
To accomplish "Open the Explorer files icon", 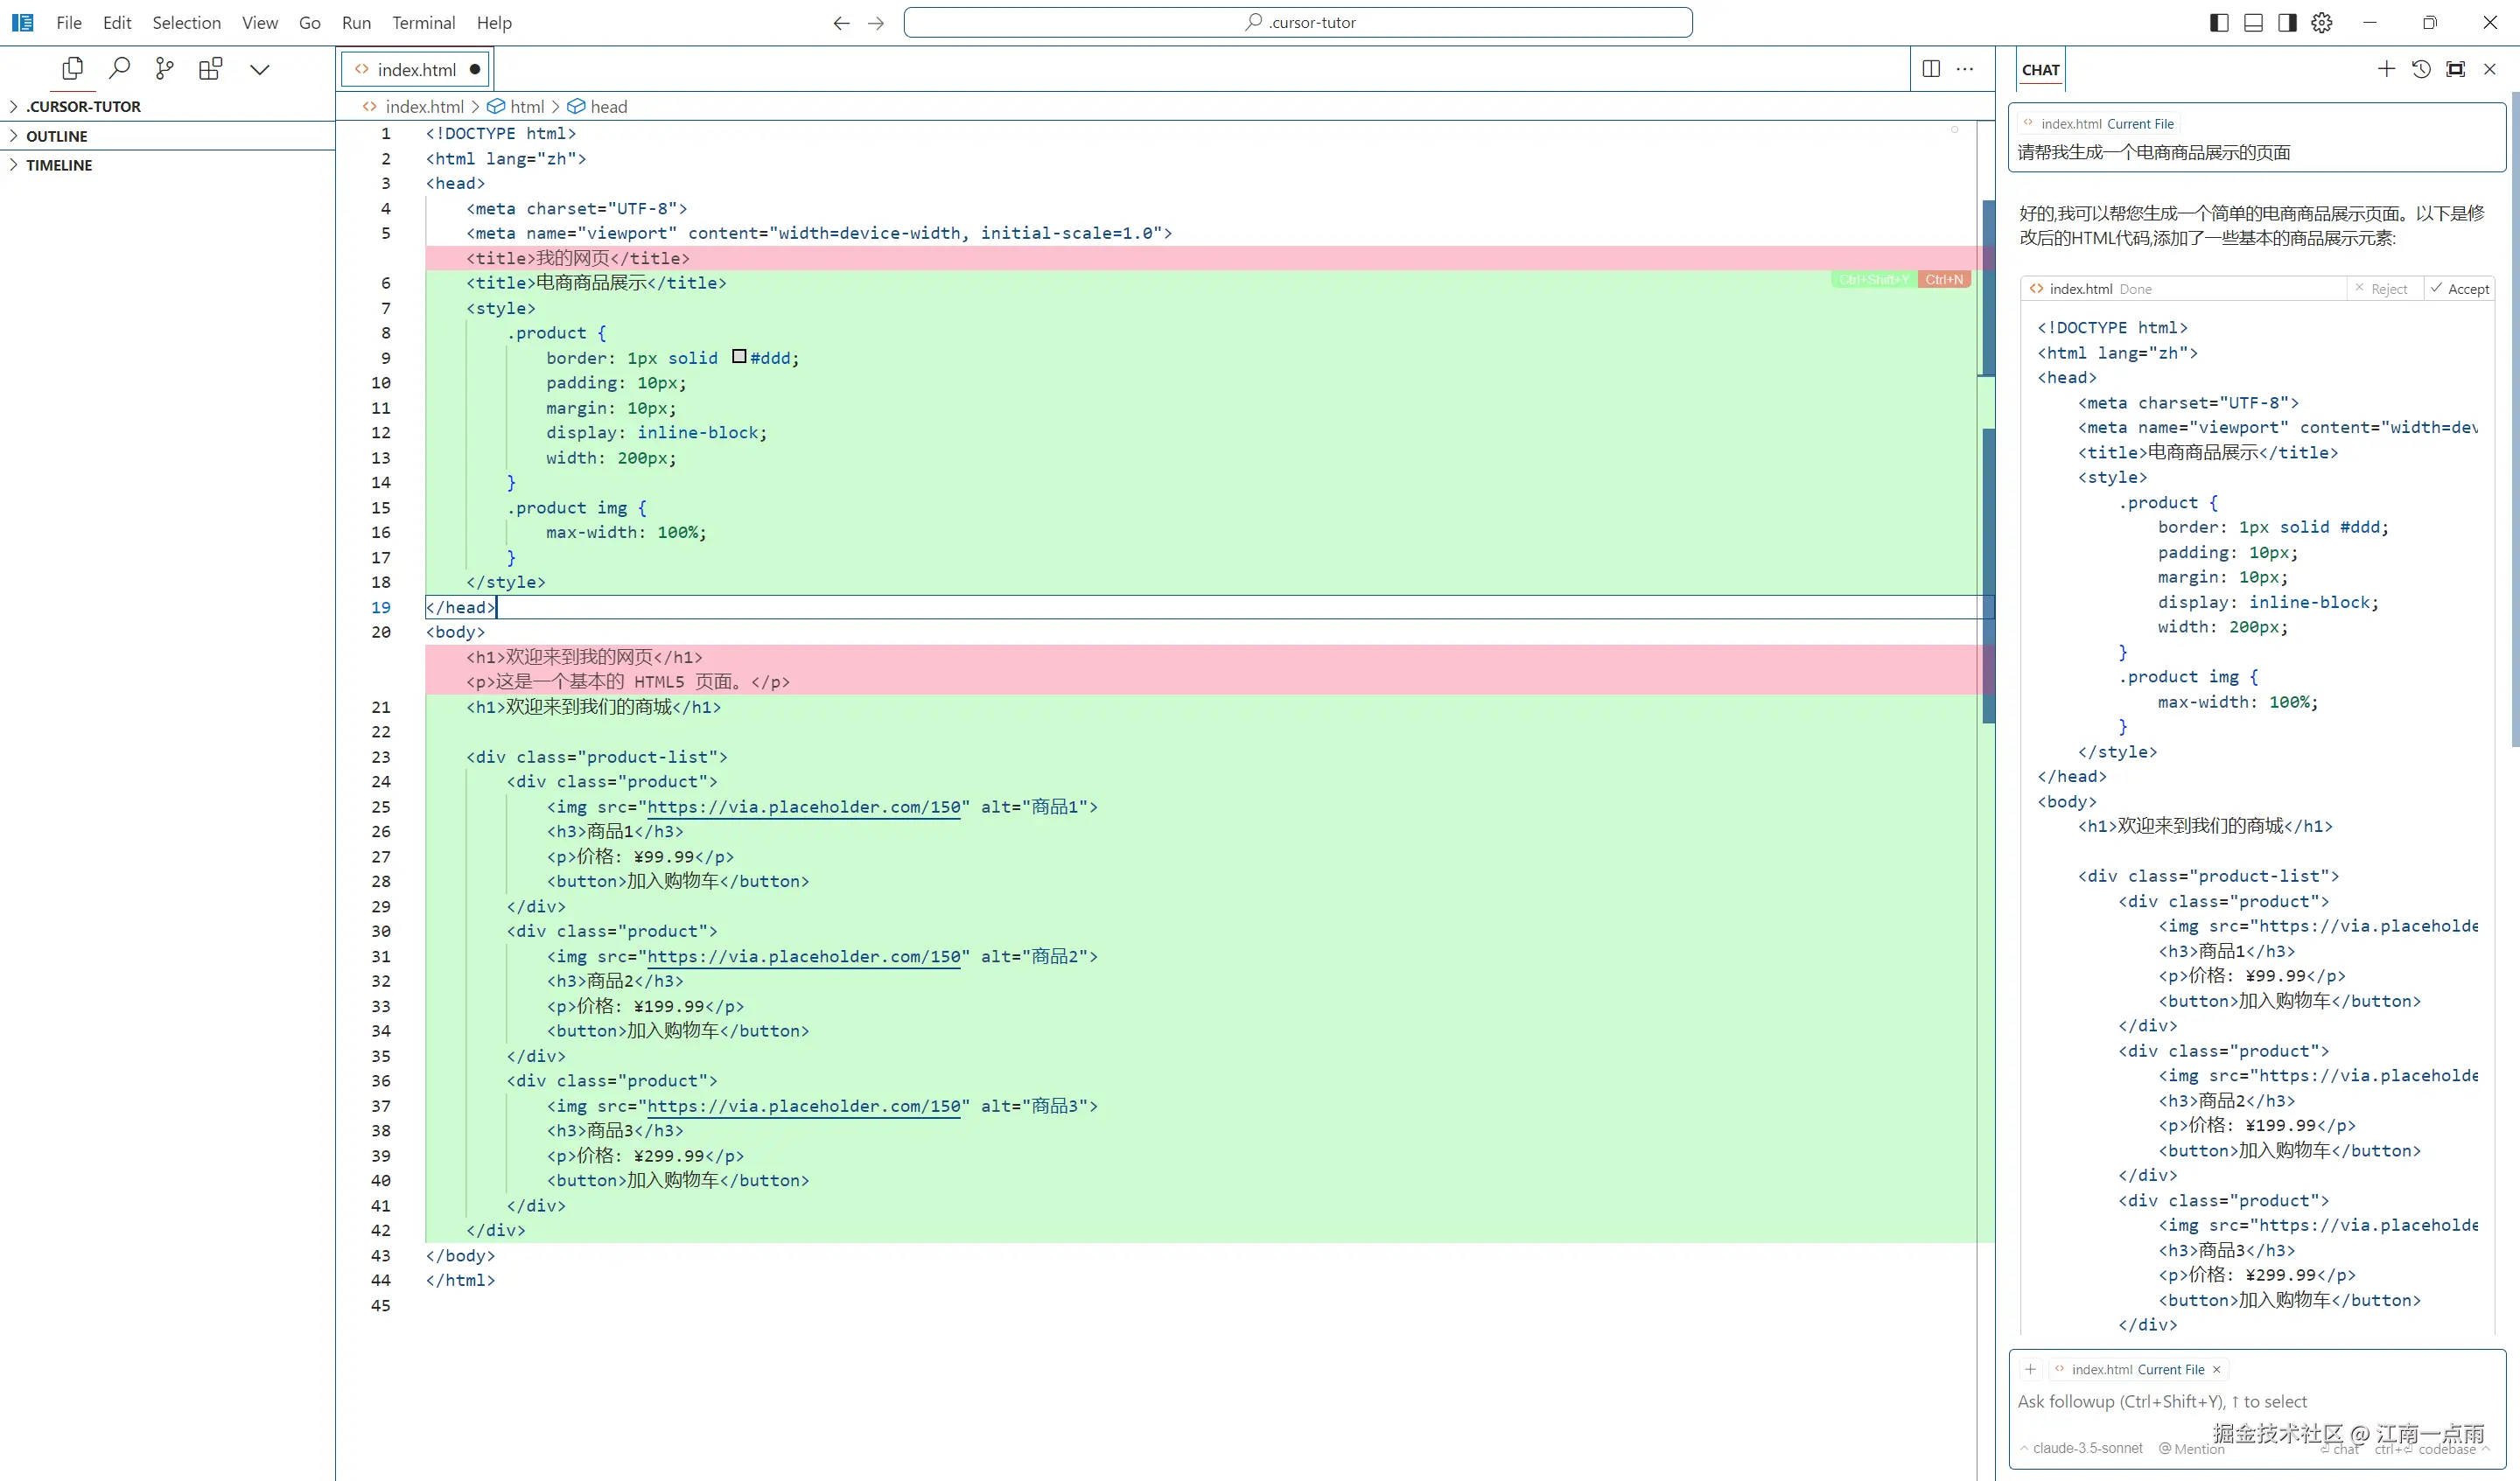I will click(x=72, y=69).
